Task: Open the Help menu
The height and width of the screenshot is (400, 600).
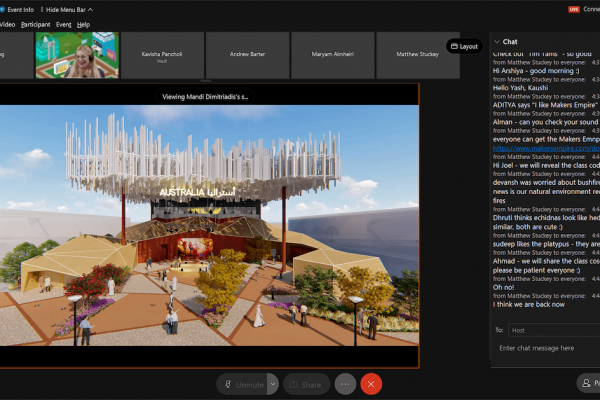Action: pos(83,24)
